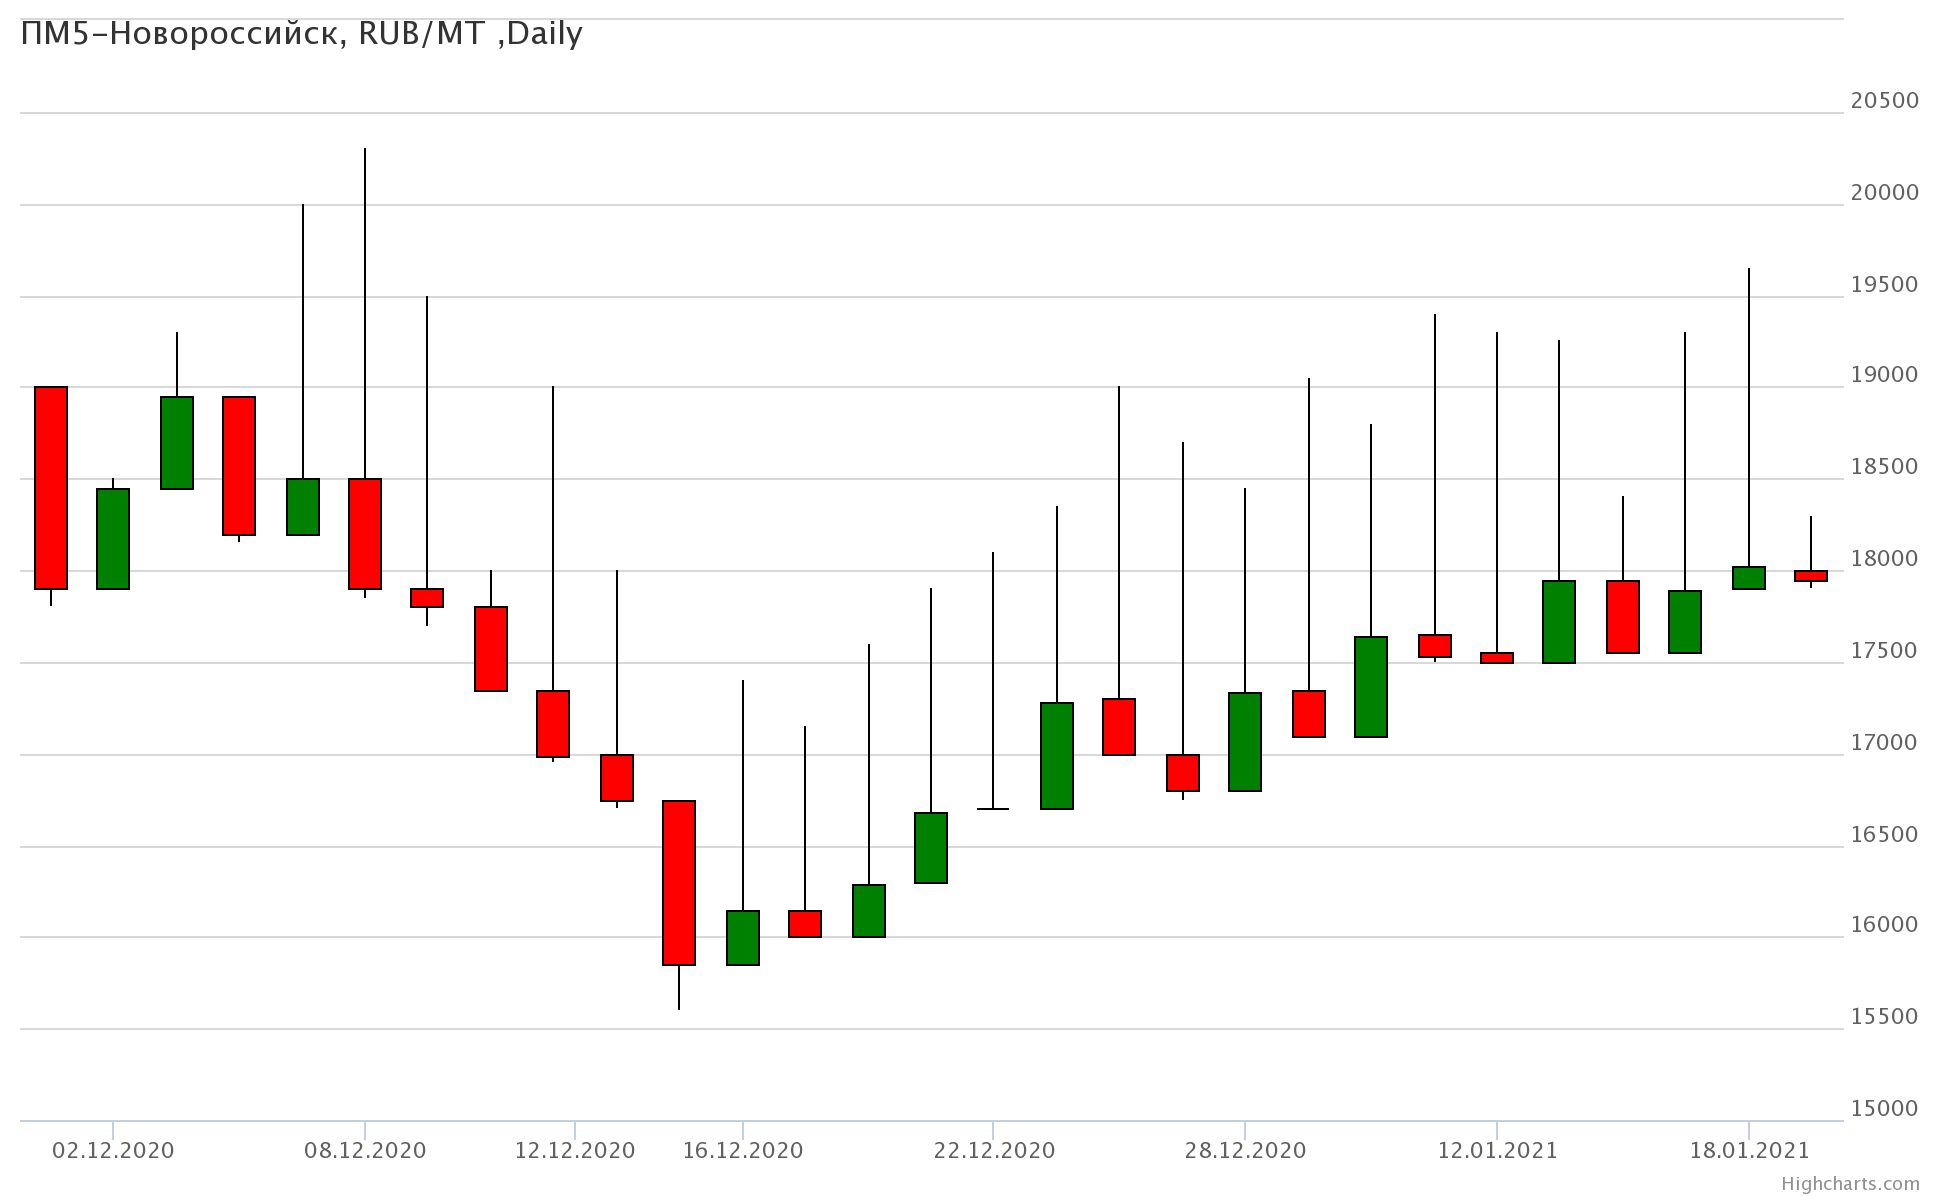Click the green candle at 16.12.2020

coord(743,938)
